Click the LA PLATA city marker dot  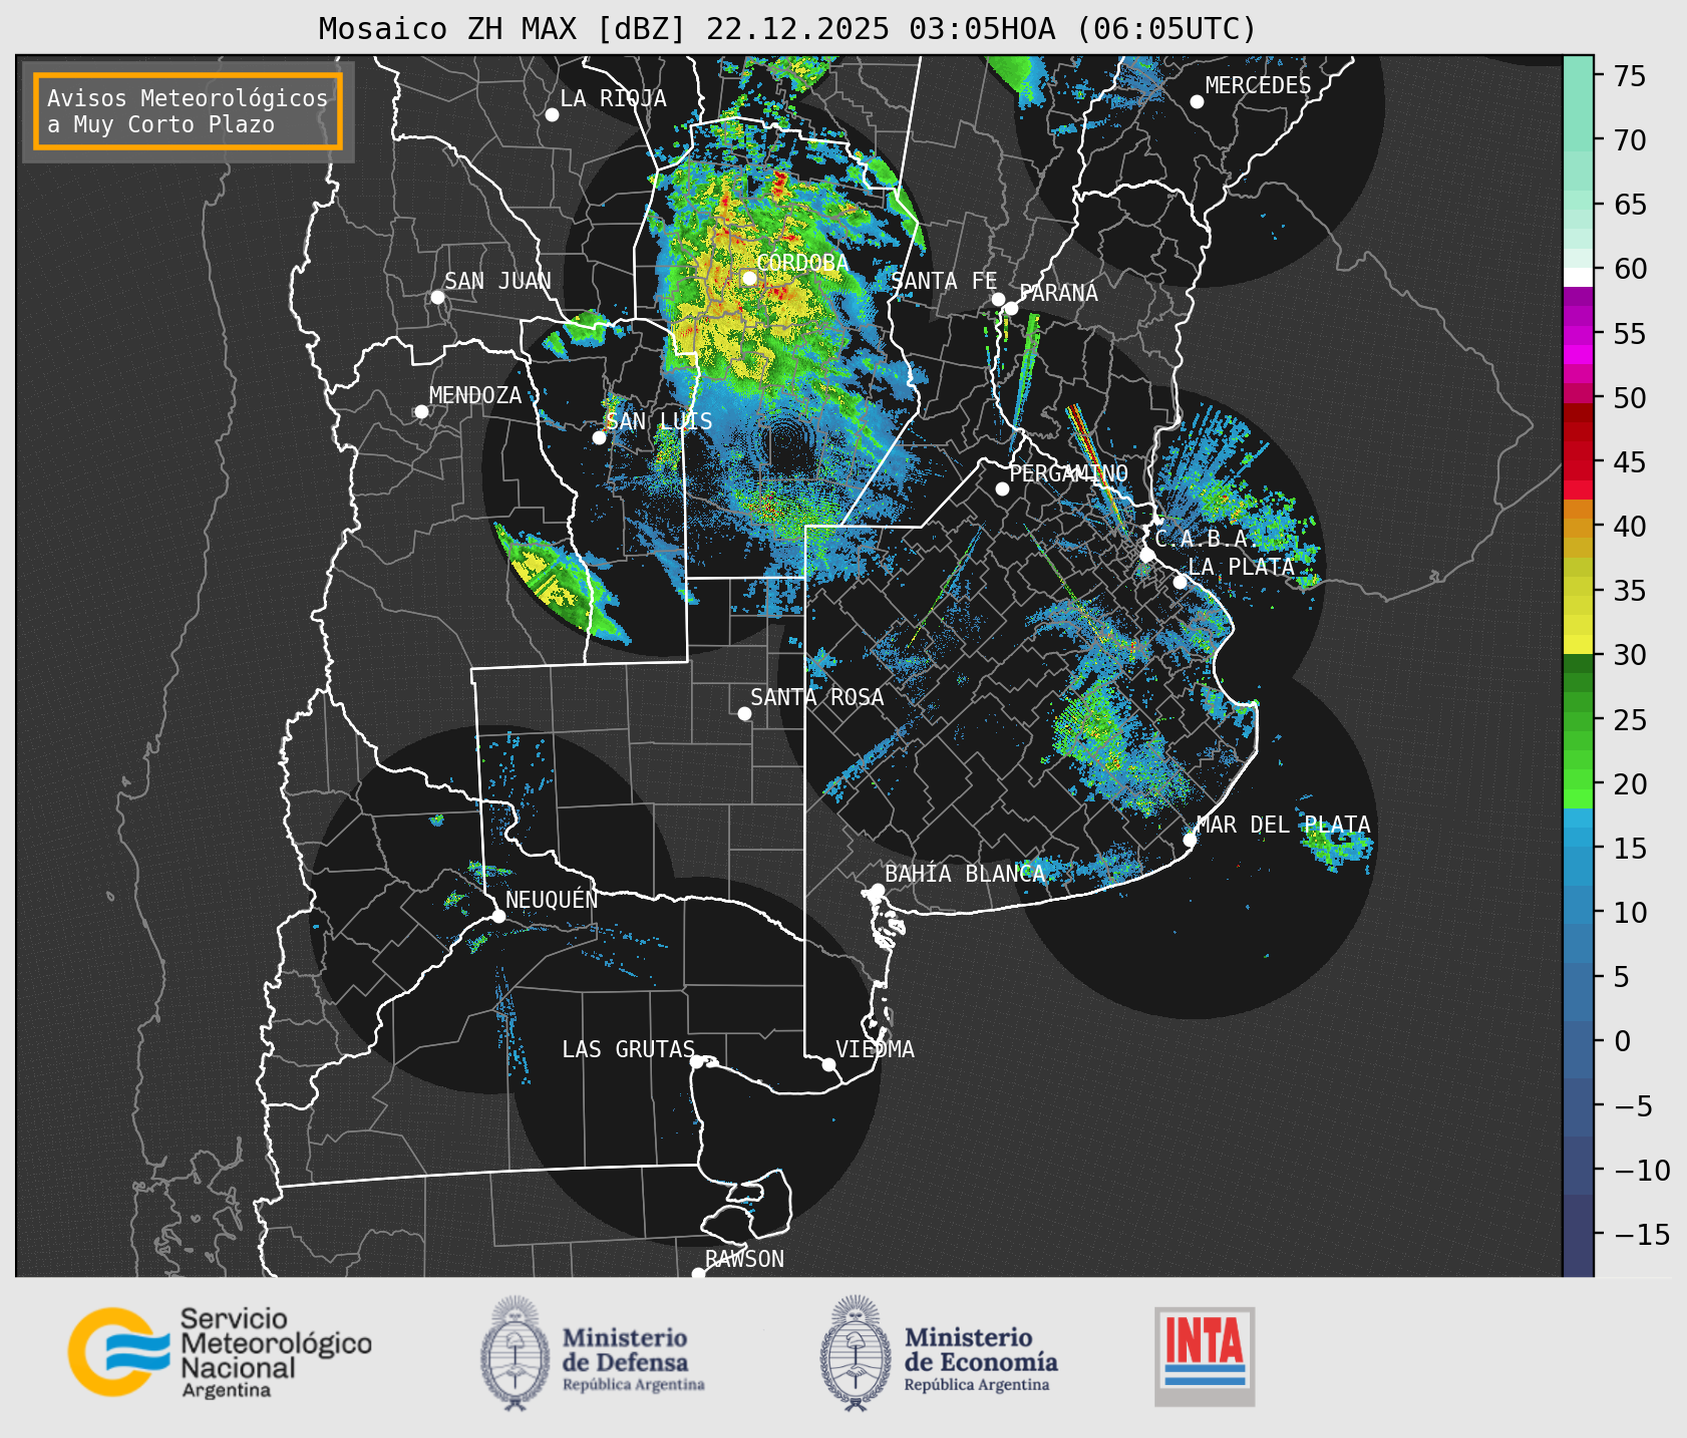coord(1180,582)
